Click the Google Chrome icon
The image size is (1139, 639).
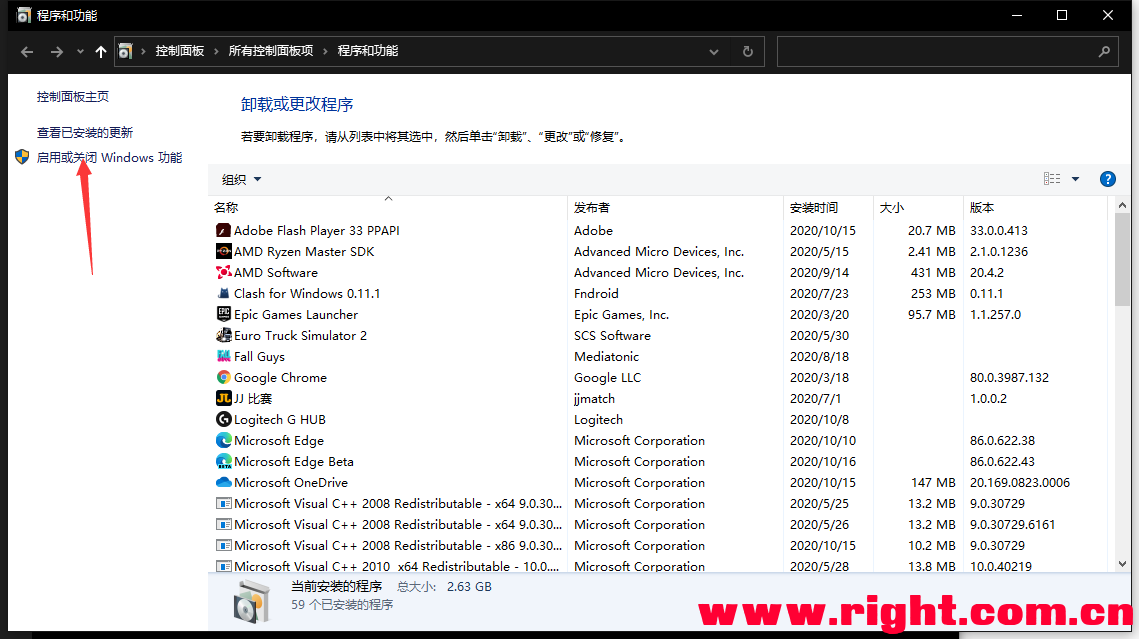tap(224, 378)
